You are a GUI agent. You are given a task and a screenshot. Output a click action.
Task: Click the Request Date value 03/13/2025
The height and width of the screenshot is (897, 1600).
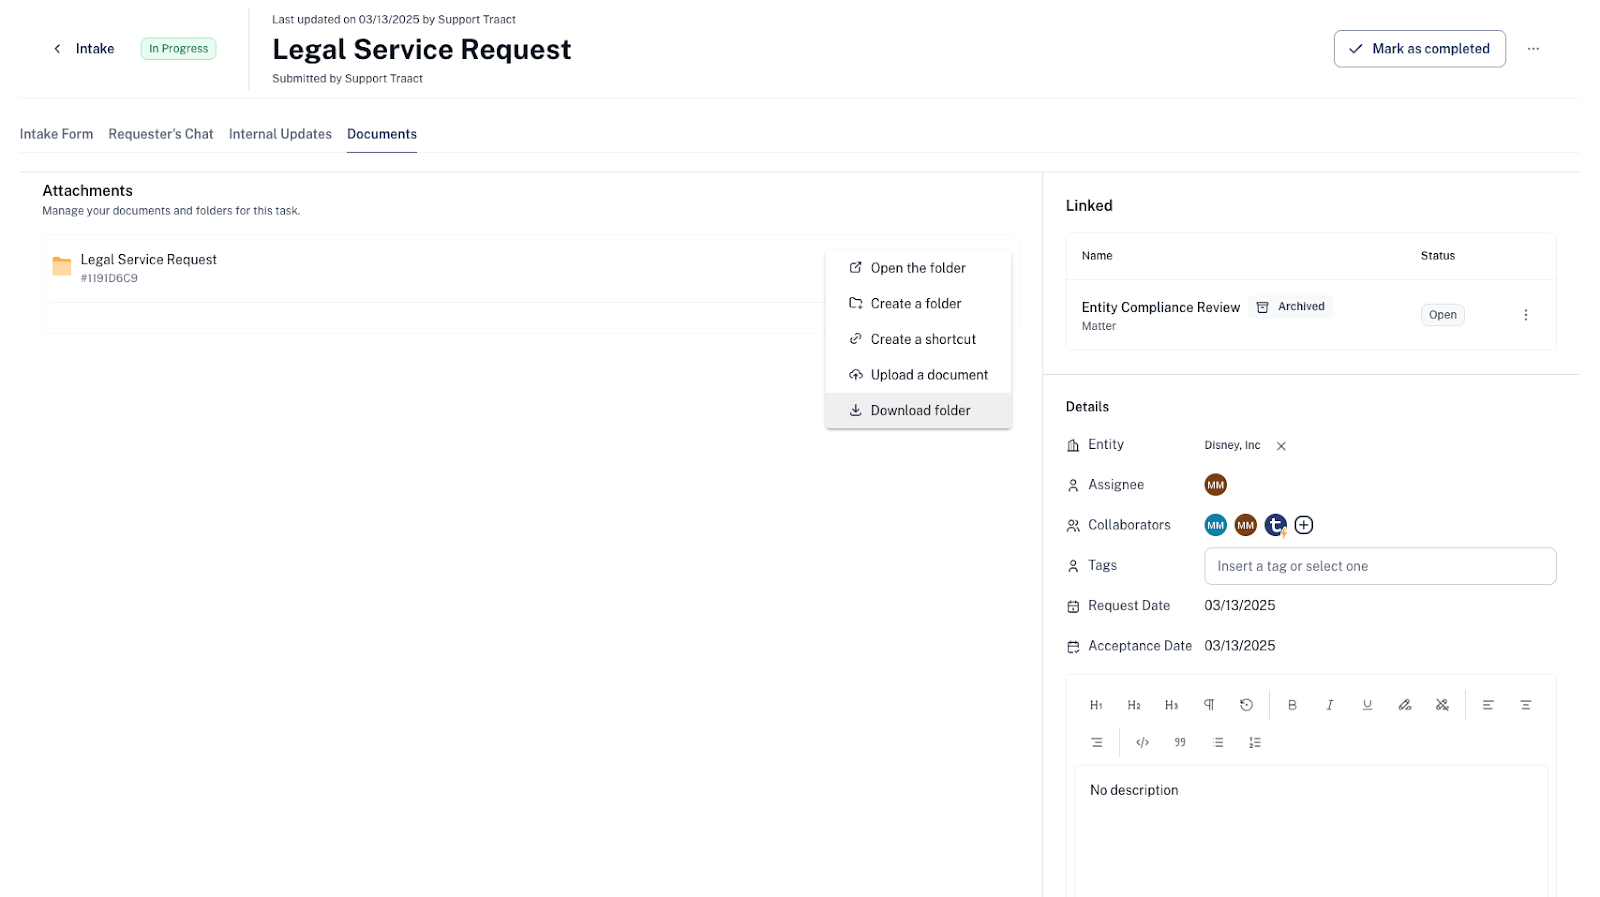(1239, 606)
